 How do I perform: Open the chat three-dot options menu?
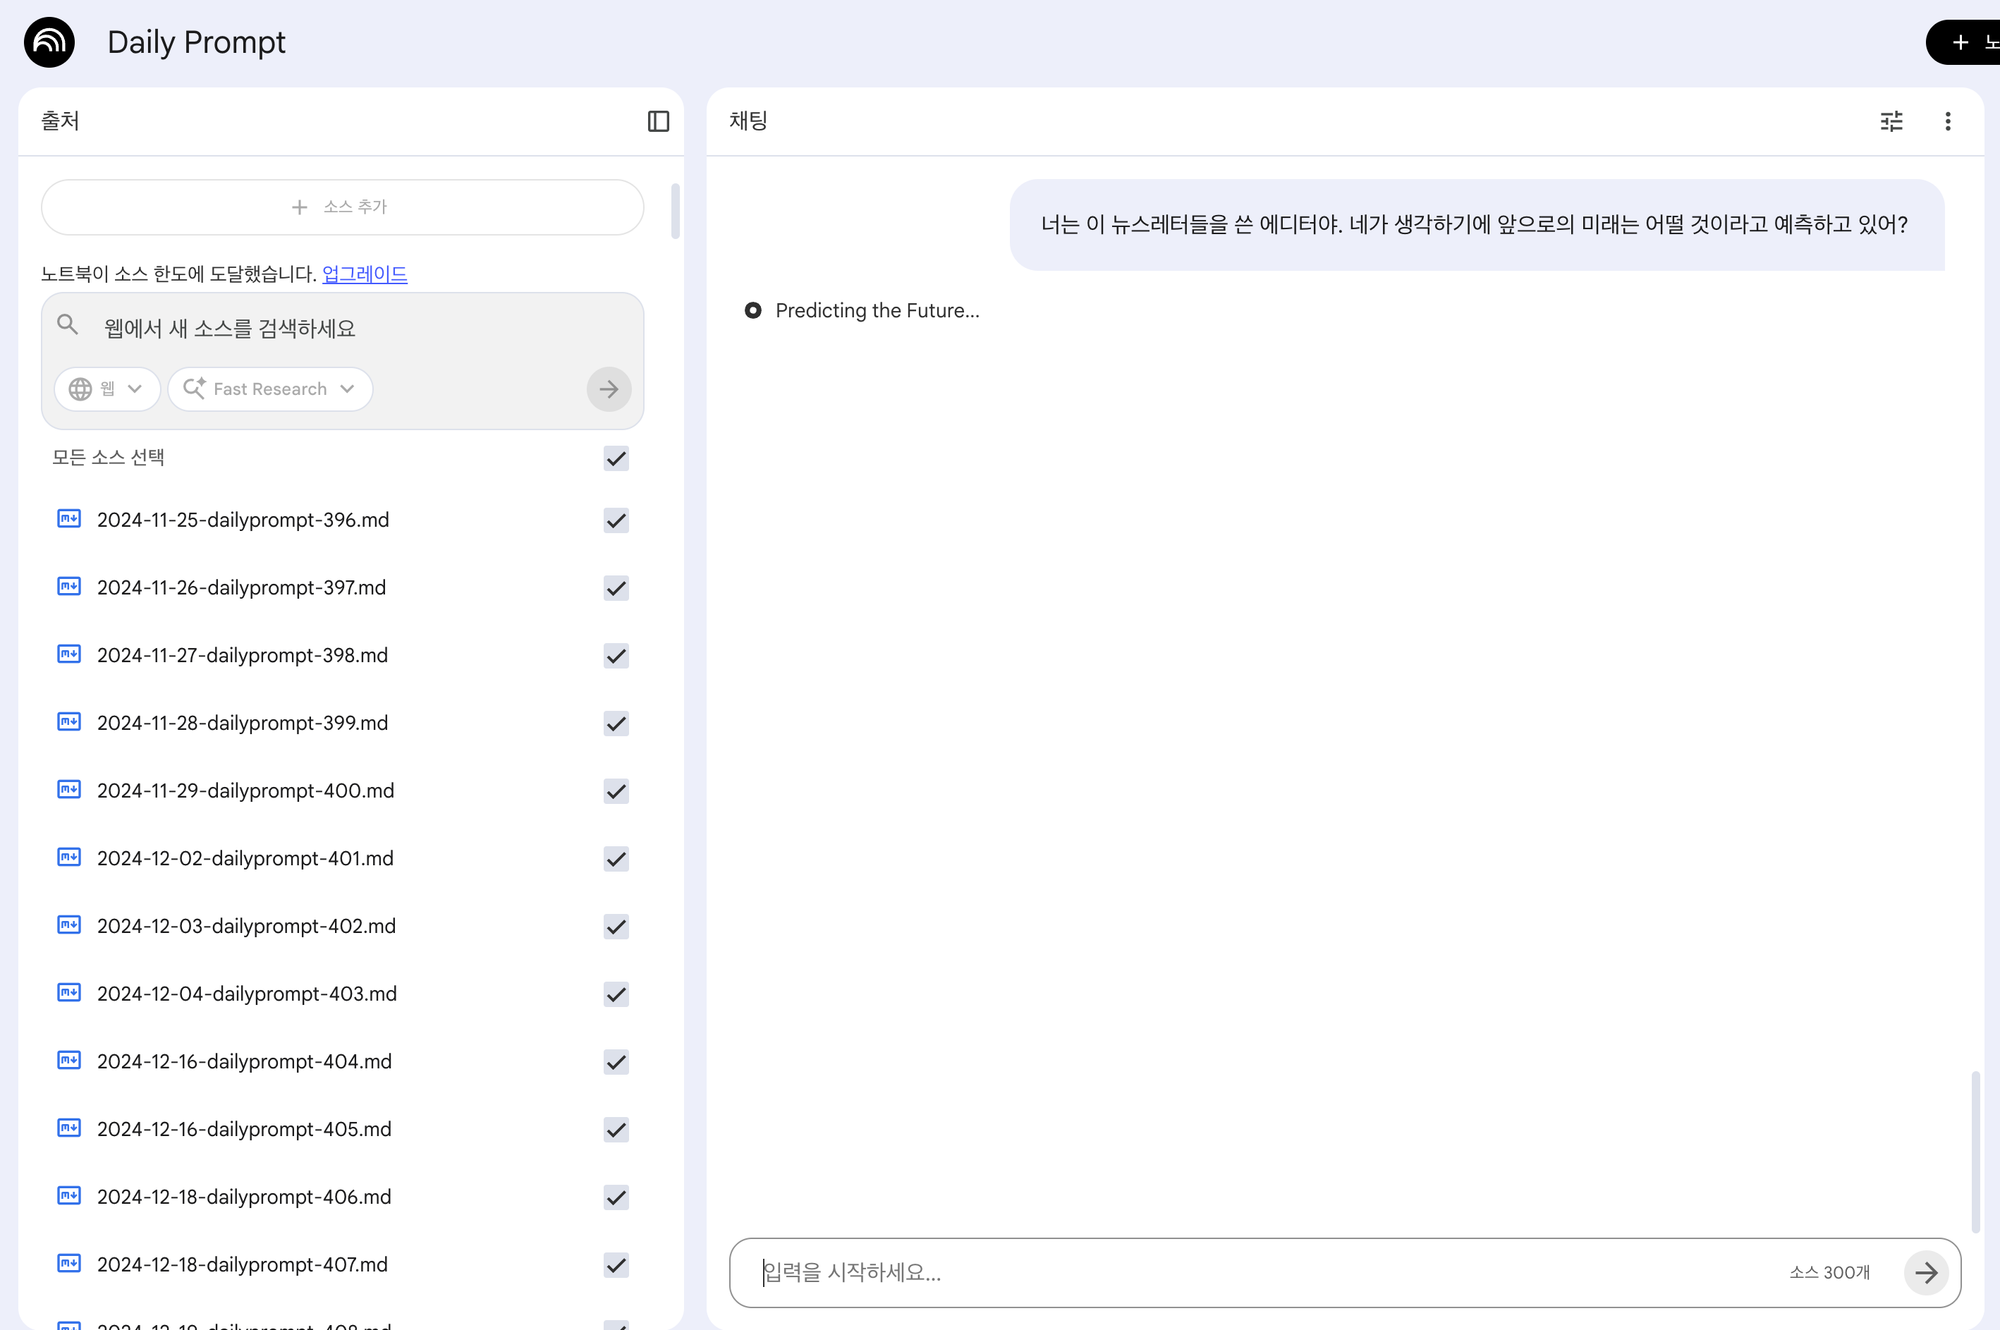pyautogui.click(x=1947, y=121)
